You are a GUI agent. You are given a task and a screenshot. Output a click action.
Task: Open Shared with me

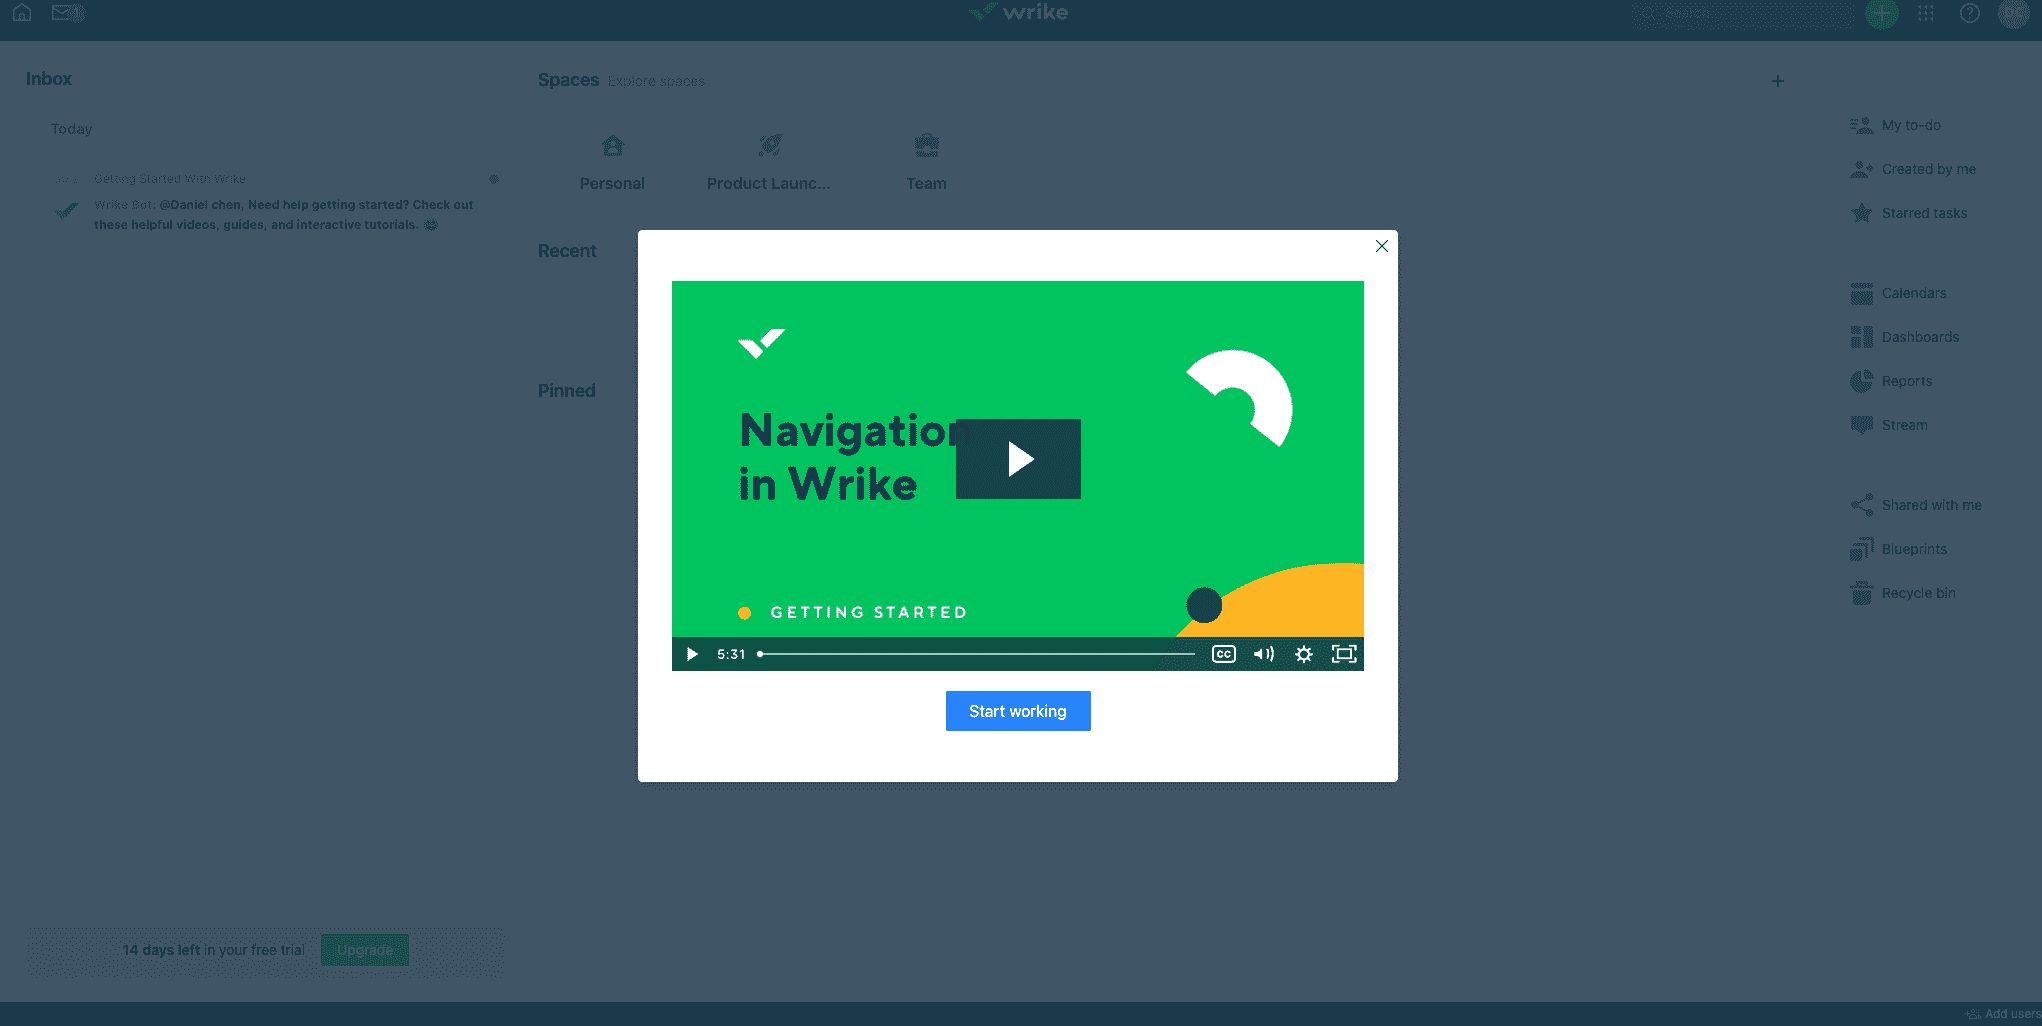1916,505
